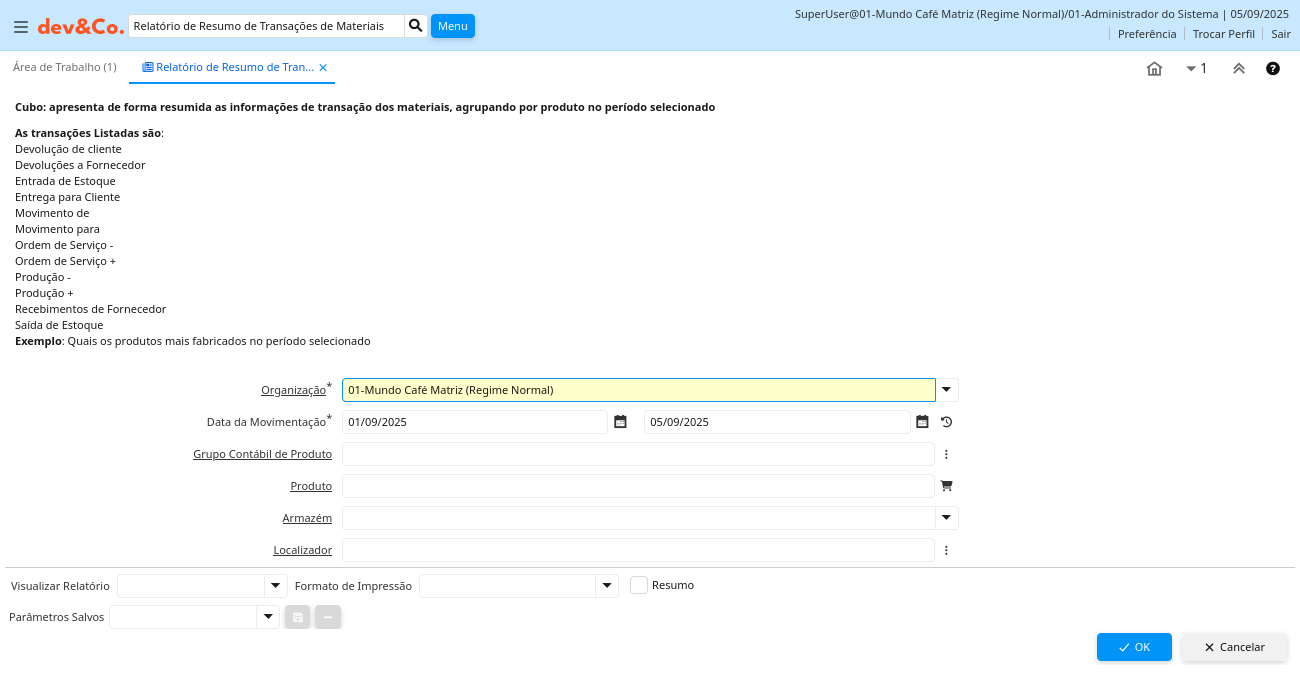
Task: Switch to Área de Trabalho tab
Action: click(x=64, y=67)
